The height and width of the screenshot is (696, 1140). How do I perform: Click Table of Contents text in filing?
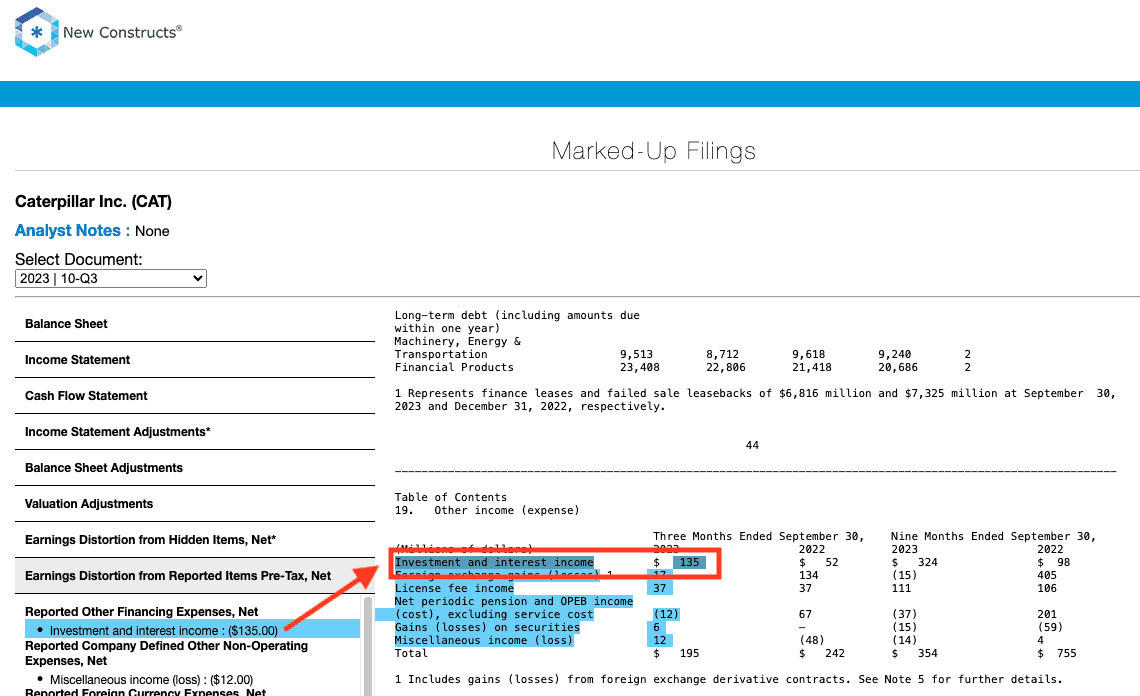coord(451,497)
